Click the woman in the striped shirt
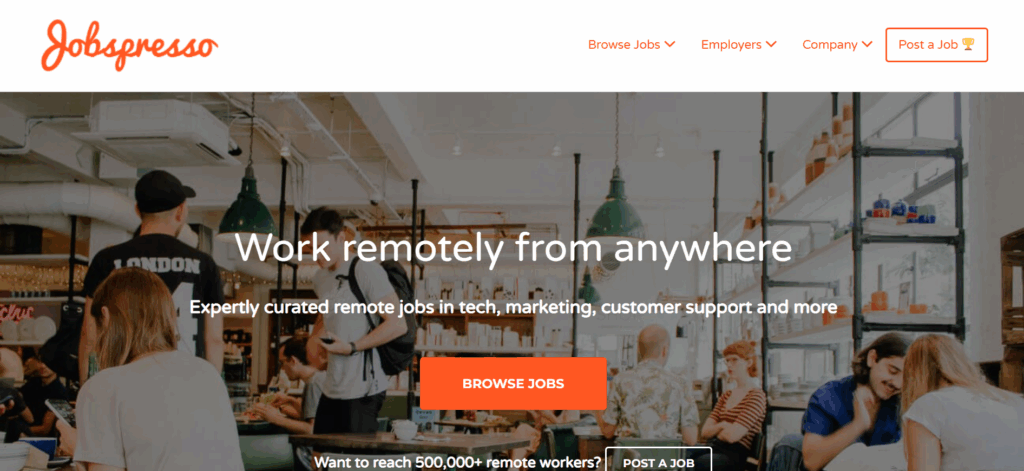 click(x=737, y=398)
